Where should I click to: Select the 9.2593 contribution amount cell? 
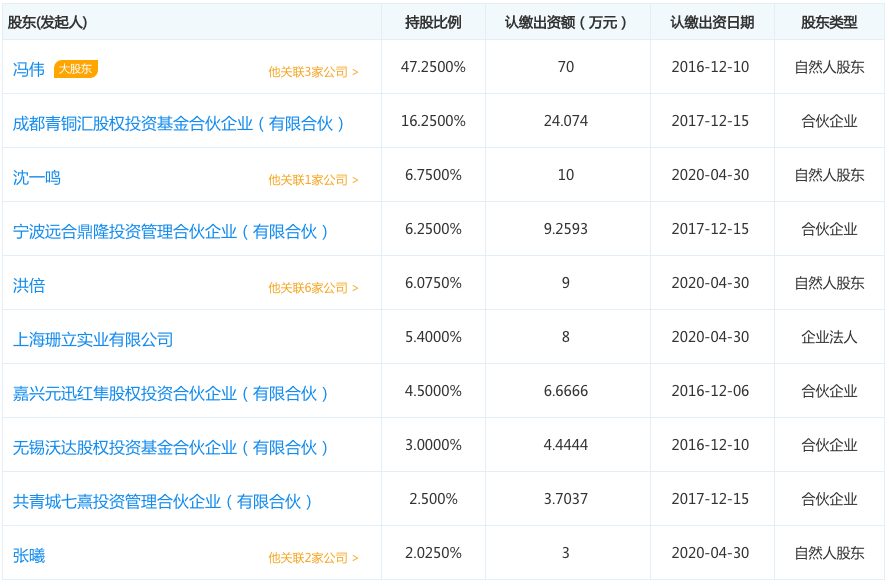pos(566,229)
